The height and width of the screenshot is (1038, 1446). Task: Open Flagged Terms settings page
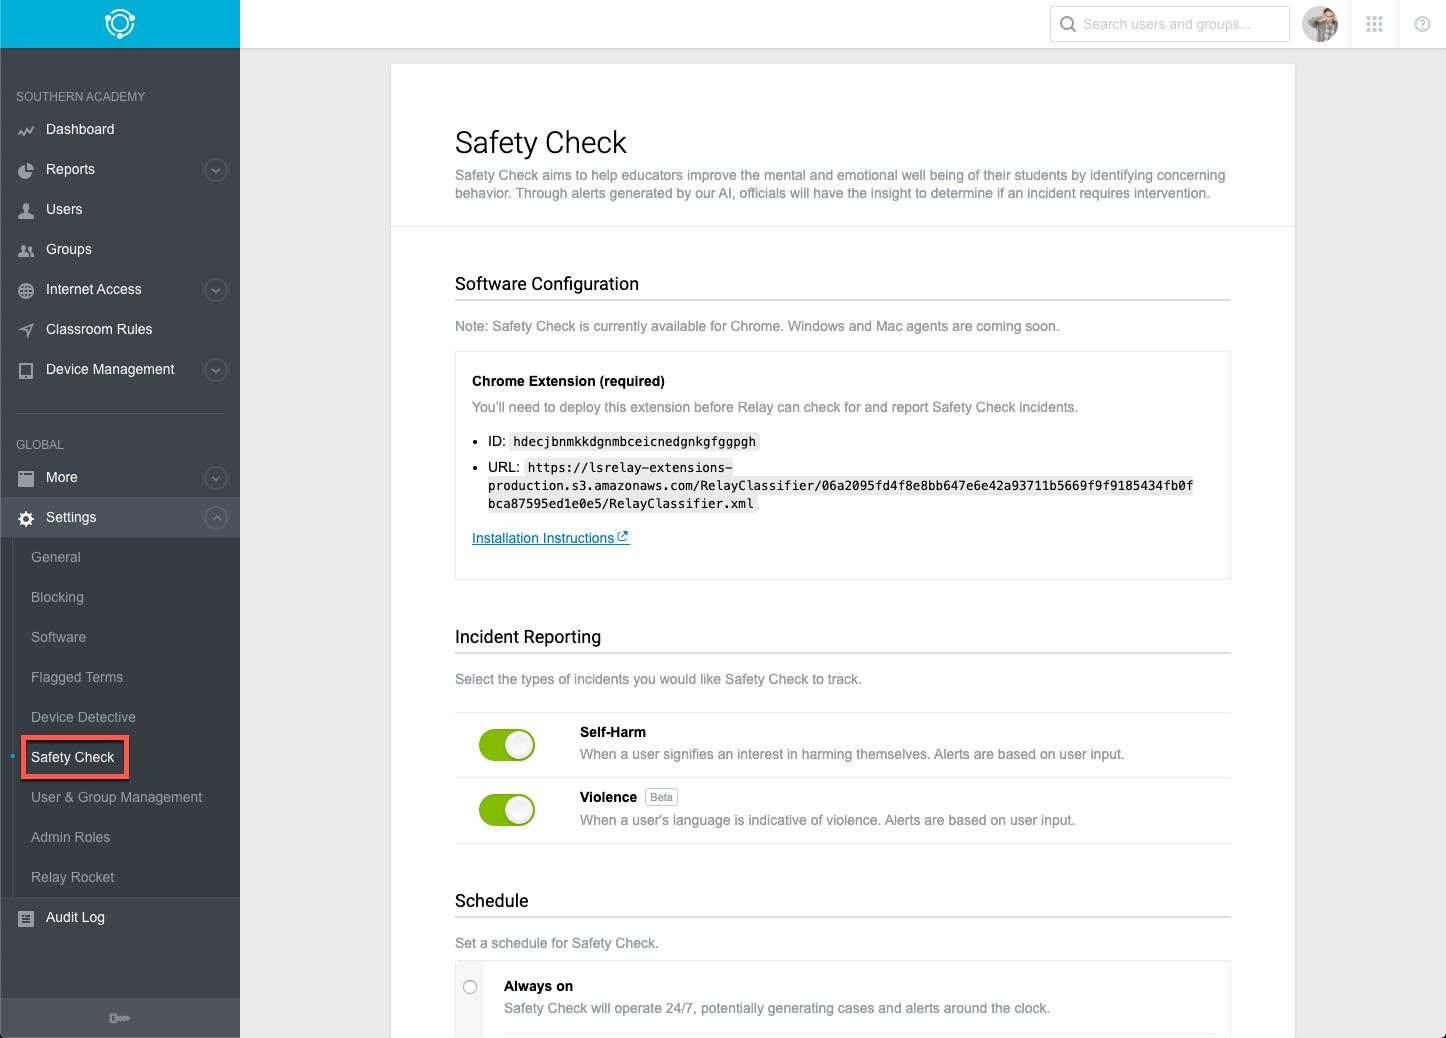[x=77, y=677]
